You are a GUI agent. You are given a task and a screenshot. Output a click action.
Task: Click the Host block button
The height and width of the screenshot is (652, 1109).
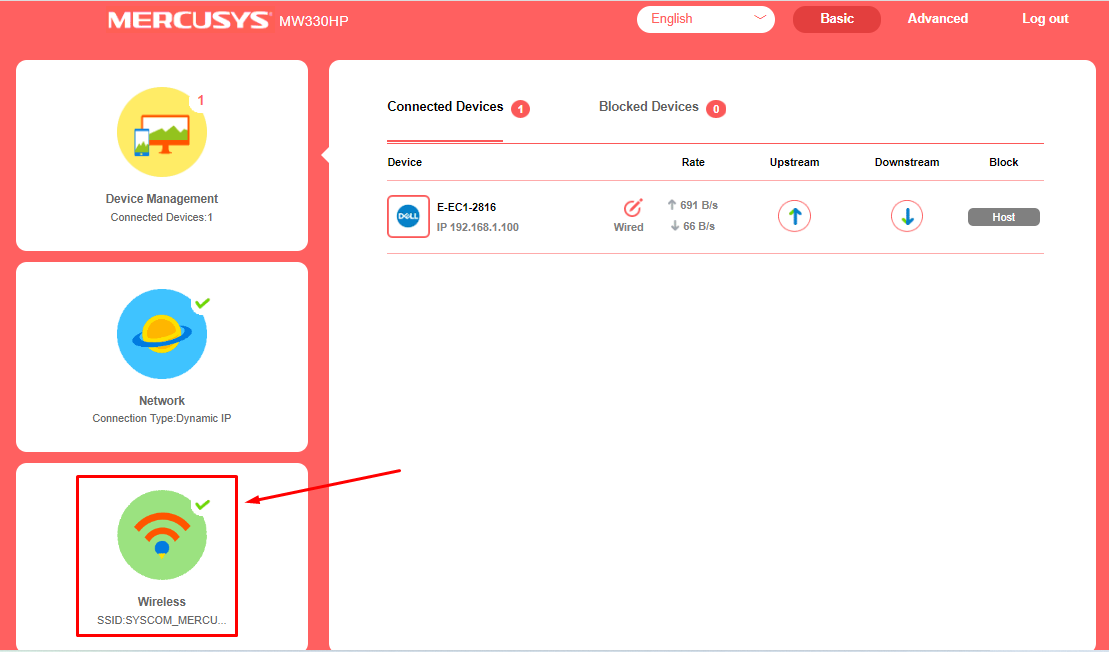1004,217
